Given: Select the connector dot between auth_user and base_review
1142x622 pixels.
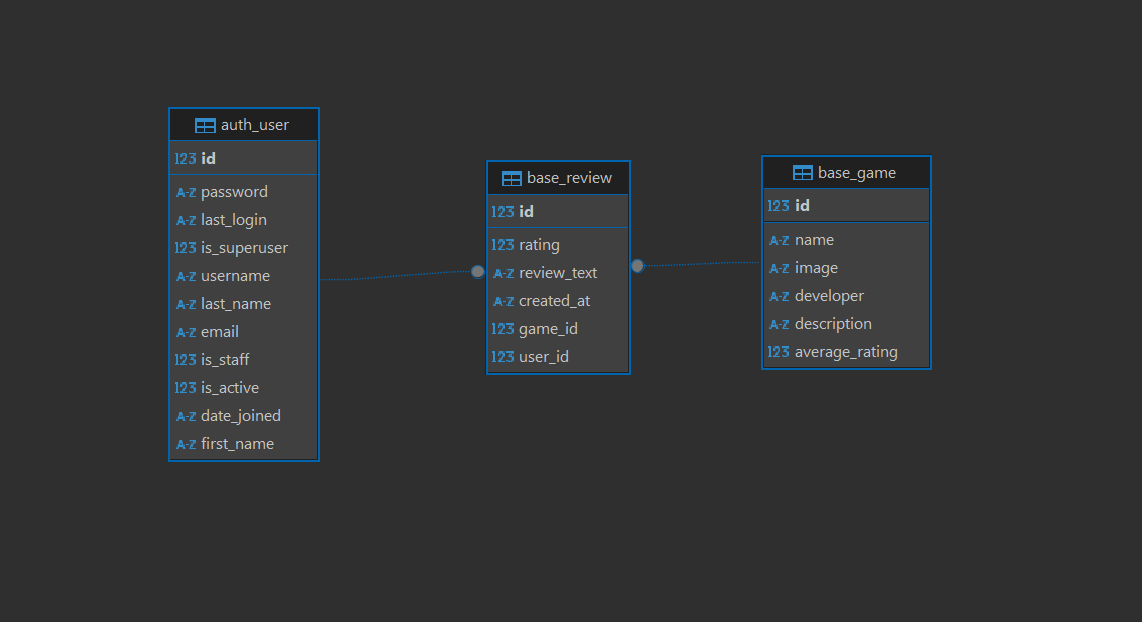Looking at the screenshot, I should point(477,271).
